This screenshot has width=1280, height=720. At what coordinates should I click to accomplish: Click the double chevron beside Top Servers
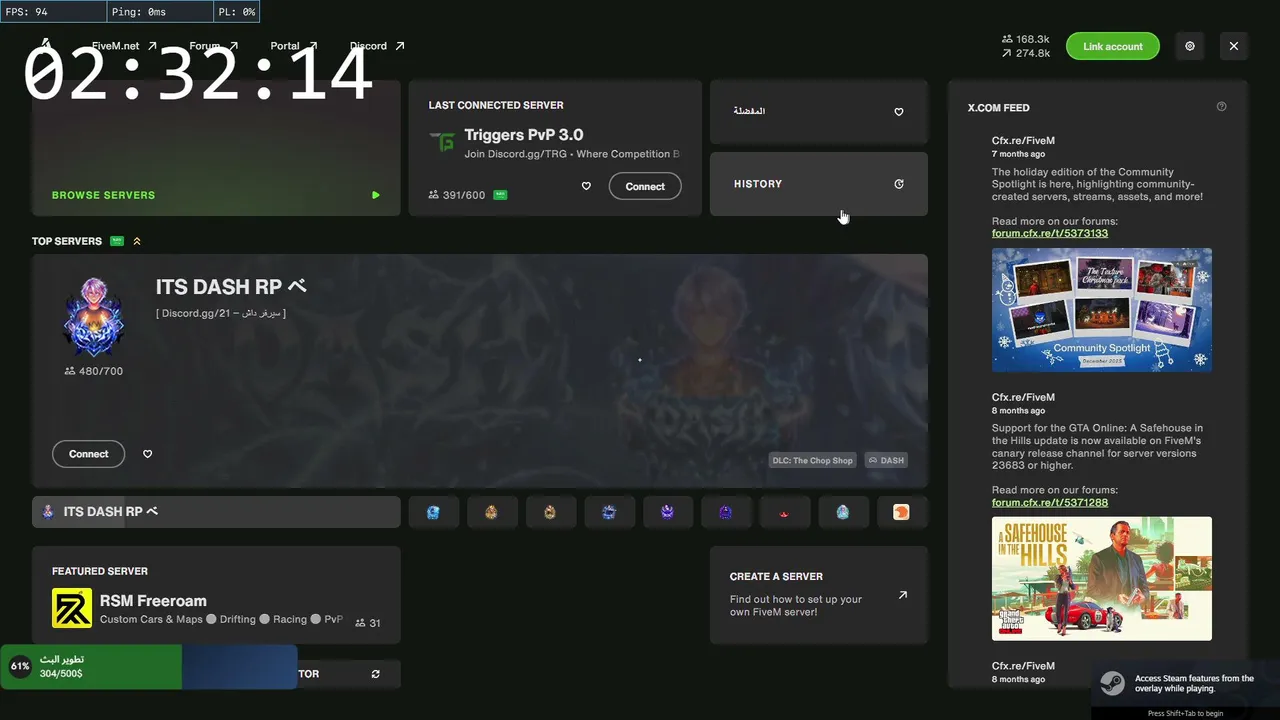click(x=137, y=241)
